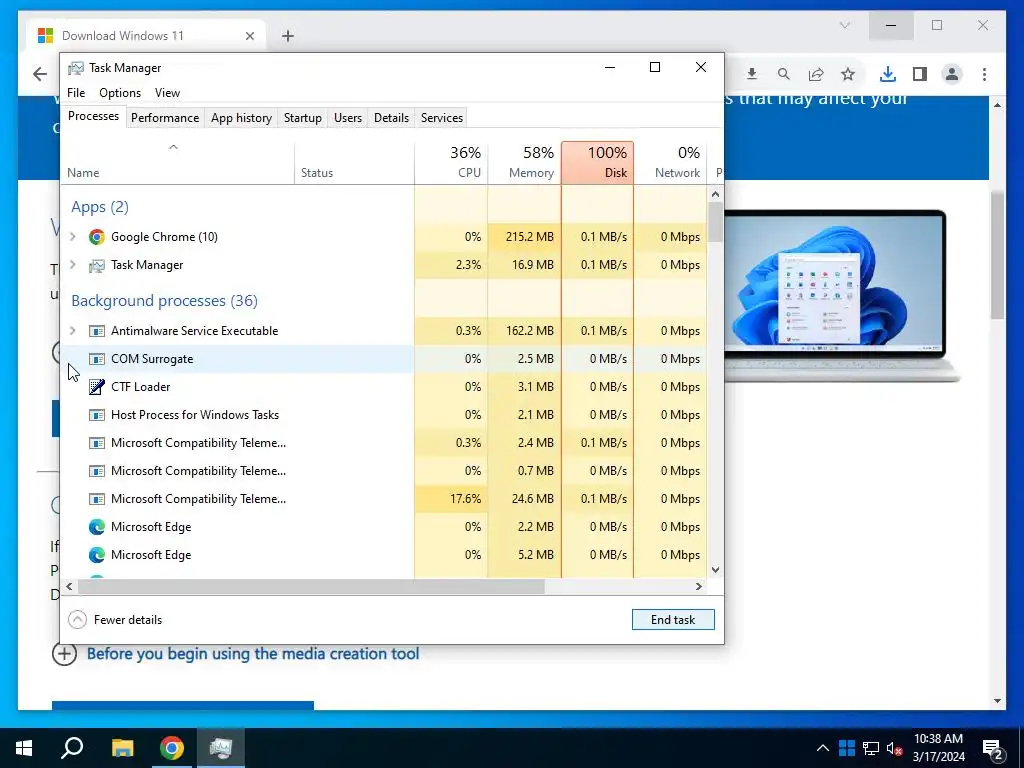This screenshot has width=1024, height=768.
Task: Switch to the Users tab
Action: (347, 118)
